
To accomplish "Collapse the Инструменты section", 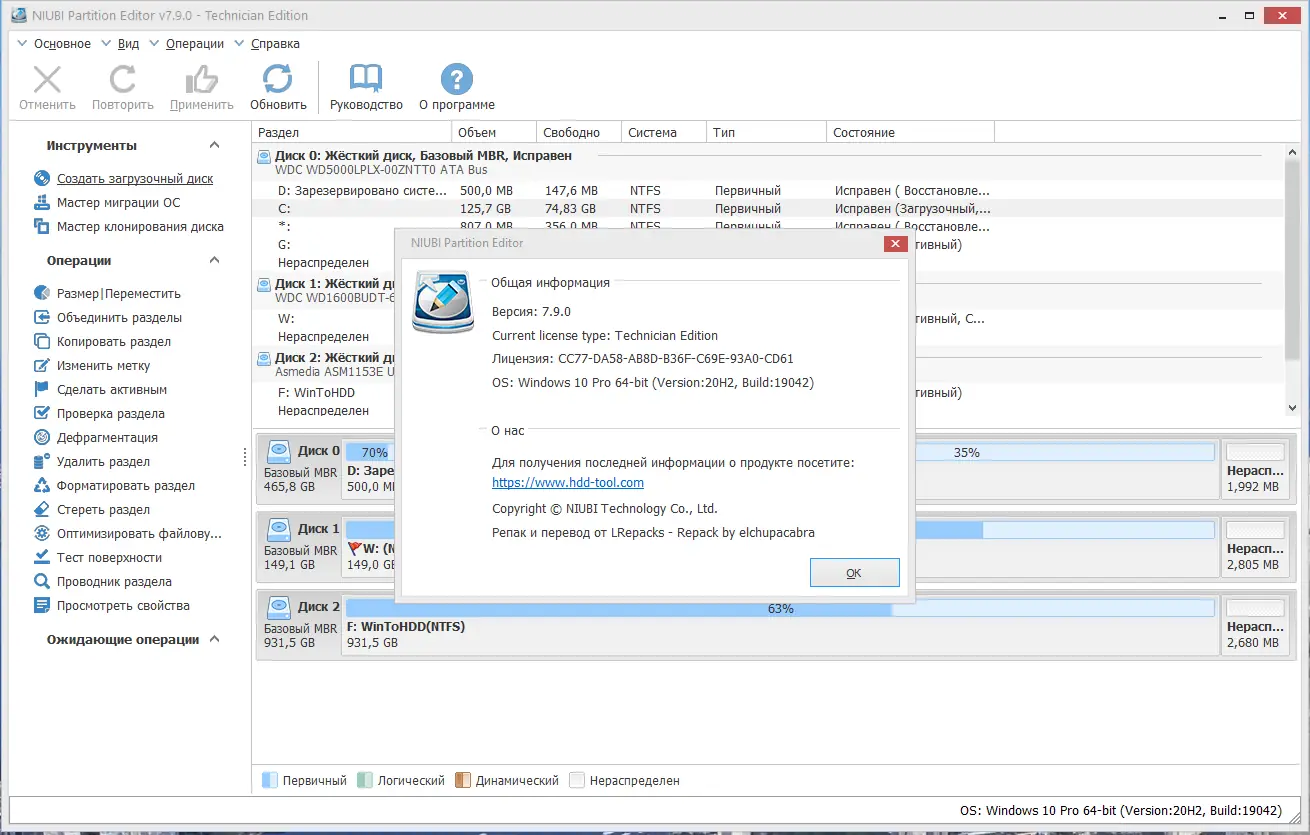I will pyautogui.click(x=214, y=146).
